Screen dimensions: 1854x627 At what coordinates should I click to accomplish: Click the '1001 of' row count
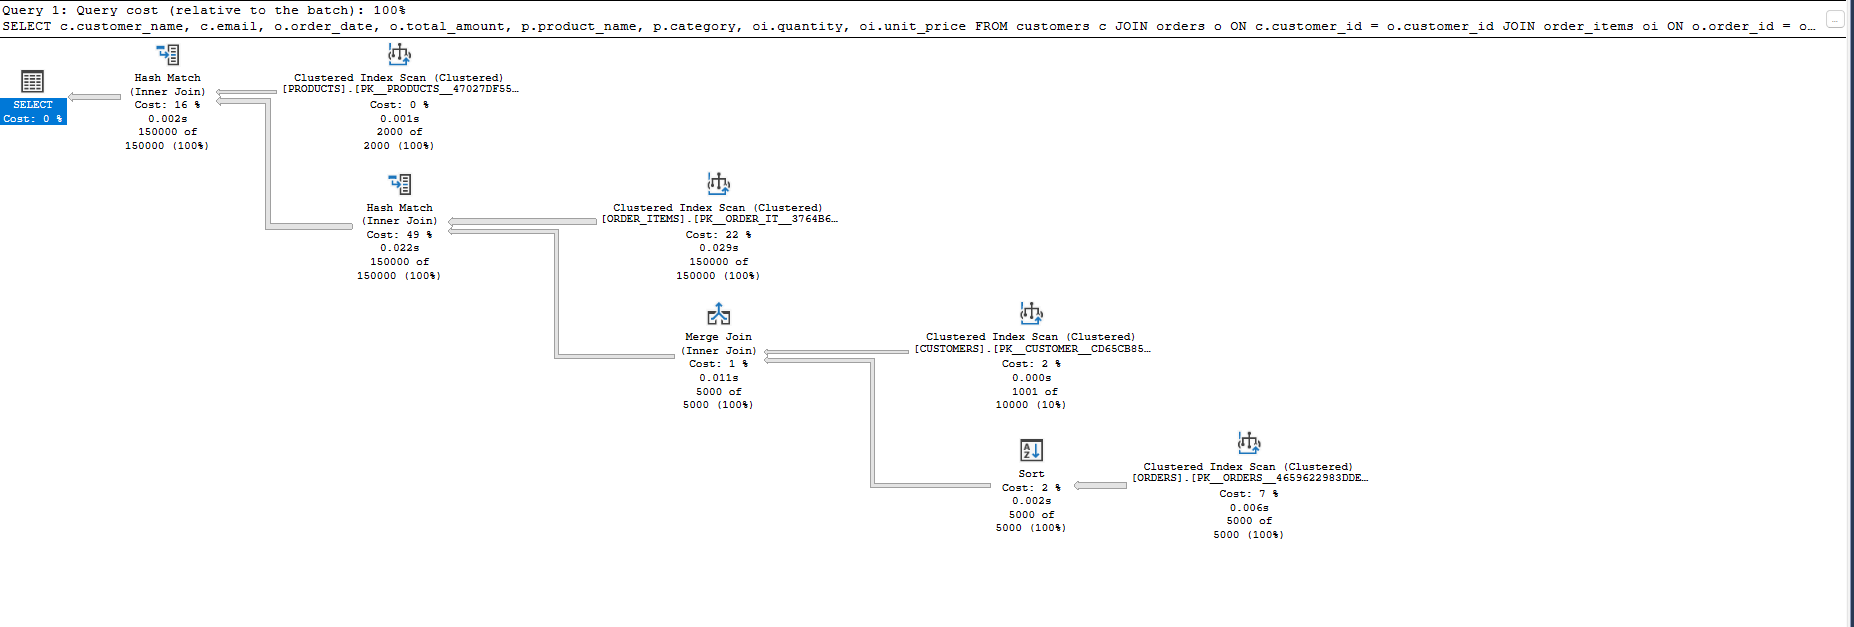(x=1034, y=392)
